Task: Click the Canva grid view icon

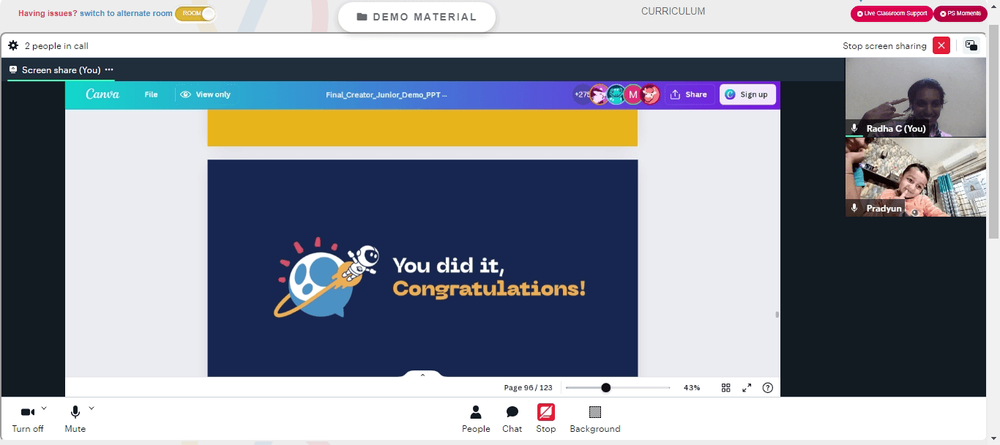Action: (x=726, y=388)
